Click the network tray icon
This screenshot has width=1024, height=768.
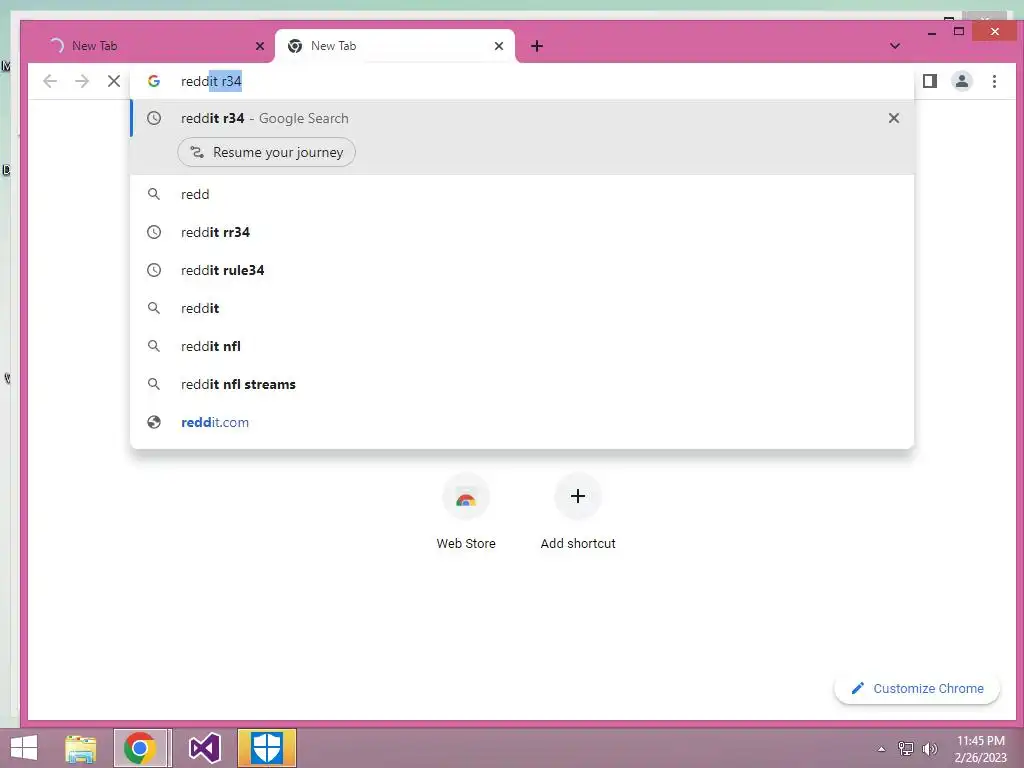click(905, 748)
